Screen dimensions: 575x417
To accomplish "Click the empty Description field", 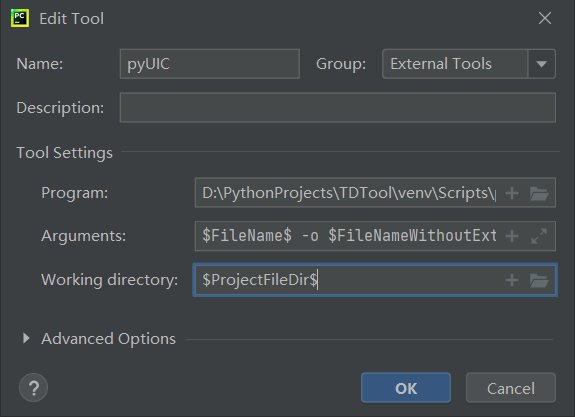I will [338, 107].
